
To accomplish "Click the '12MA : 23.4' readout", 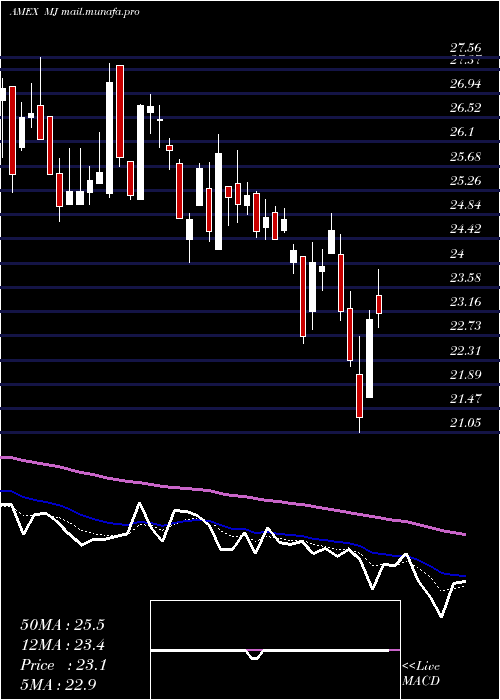I will point(62,645).
